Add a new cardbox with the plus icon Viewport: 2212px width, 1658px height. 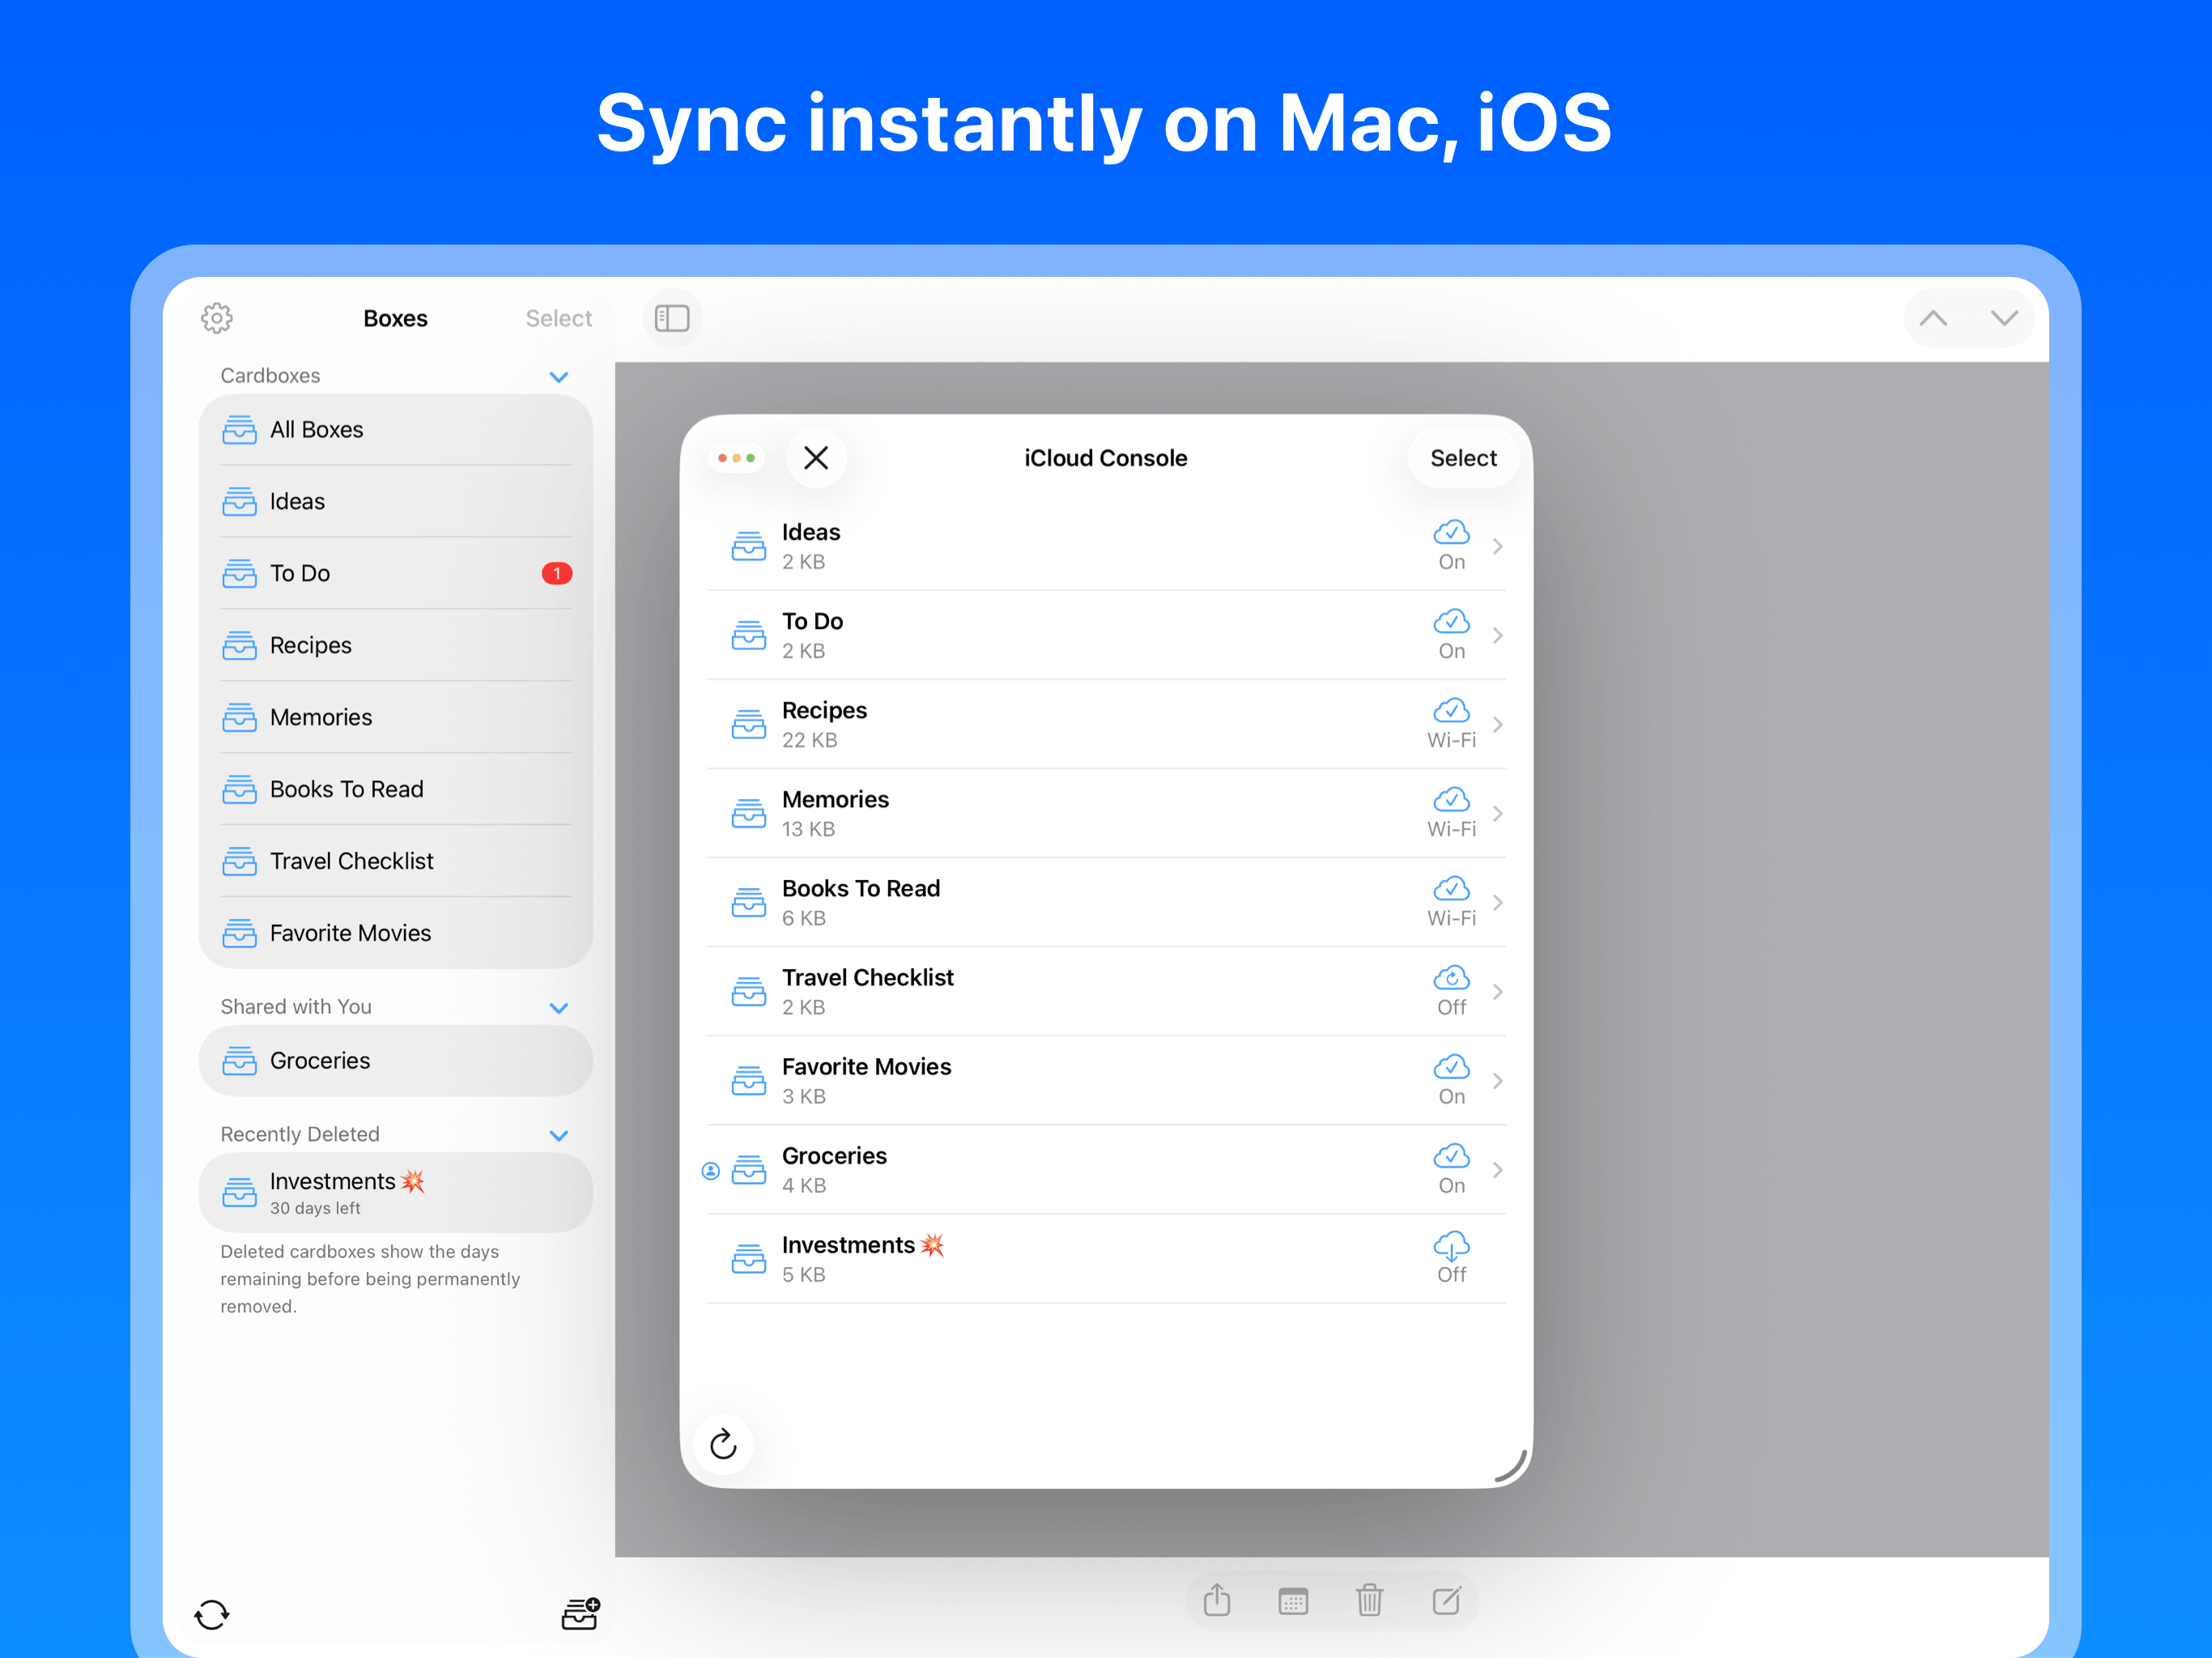(x=580, y=1613)
